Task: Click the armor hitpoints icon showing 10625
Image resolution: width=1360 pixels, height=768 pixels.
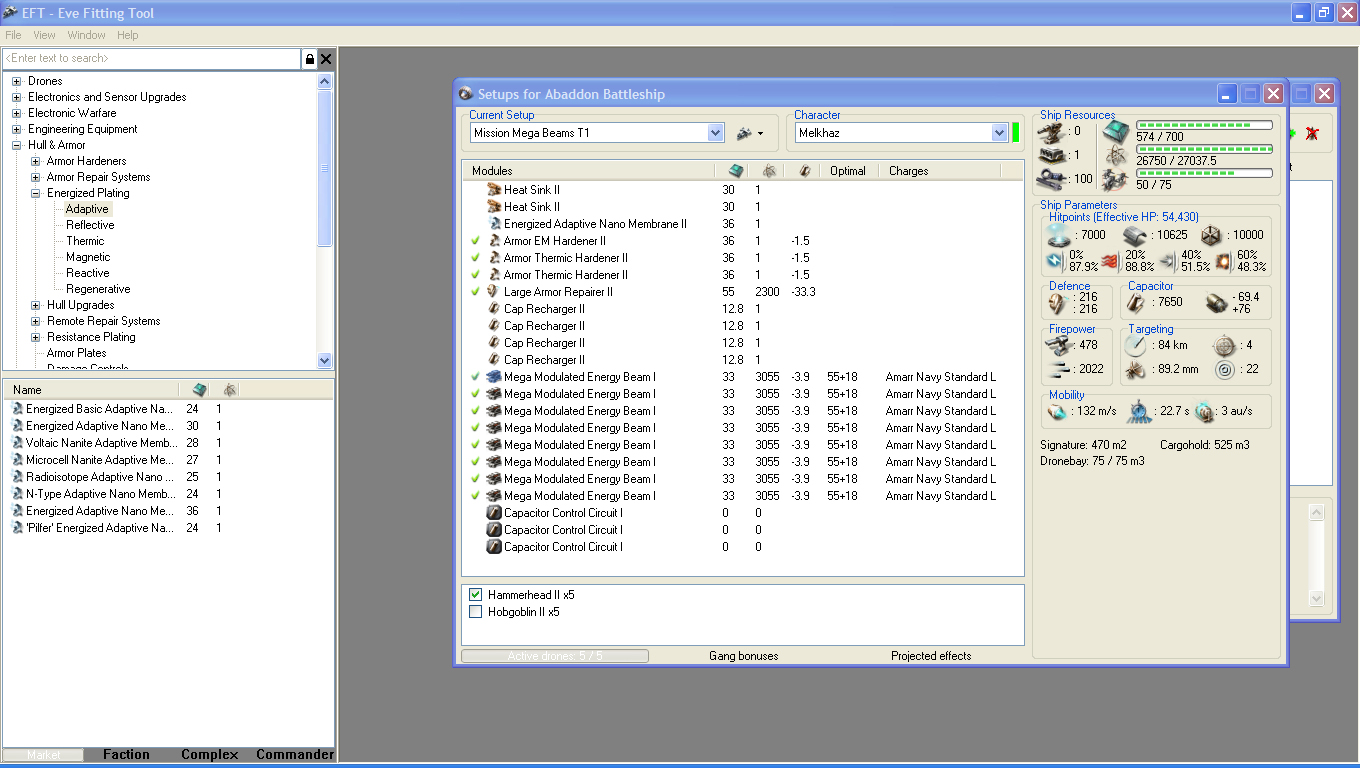Action: tap(1135, 235)
